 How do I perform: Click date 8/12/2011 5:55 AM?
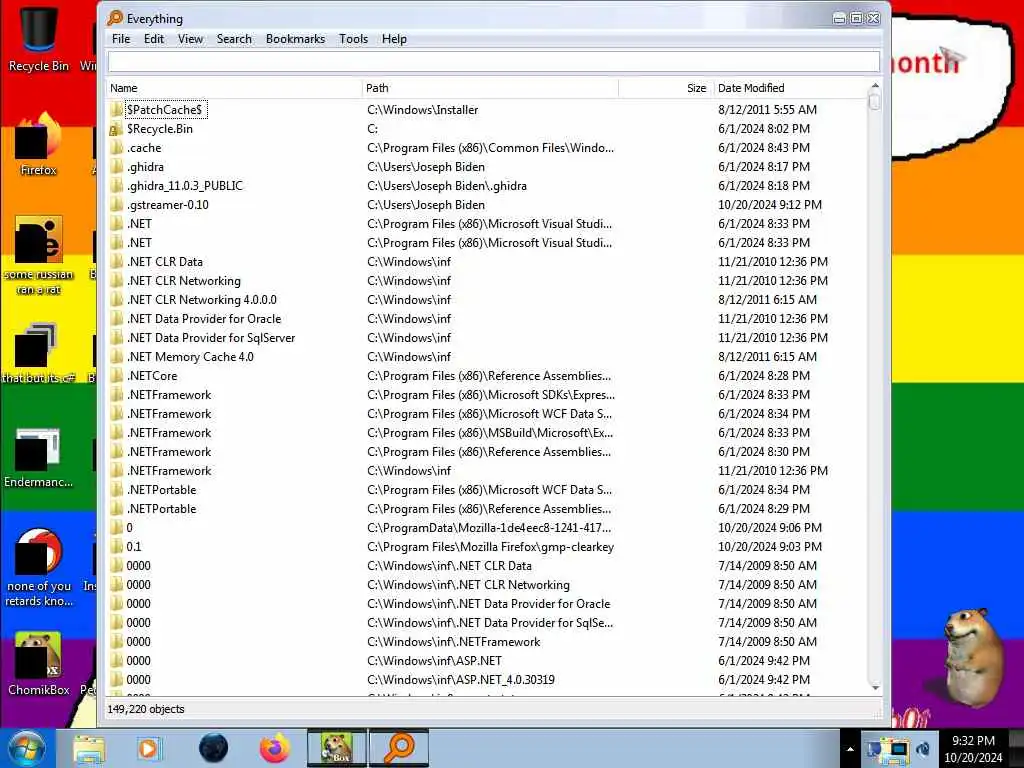[x=767, y=110]
